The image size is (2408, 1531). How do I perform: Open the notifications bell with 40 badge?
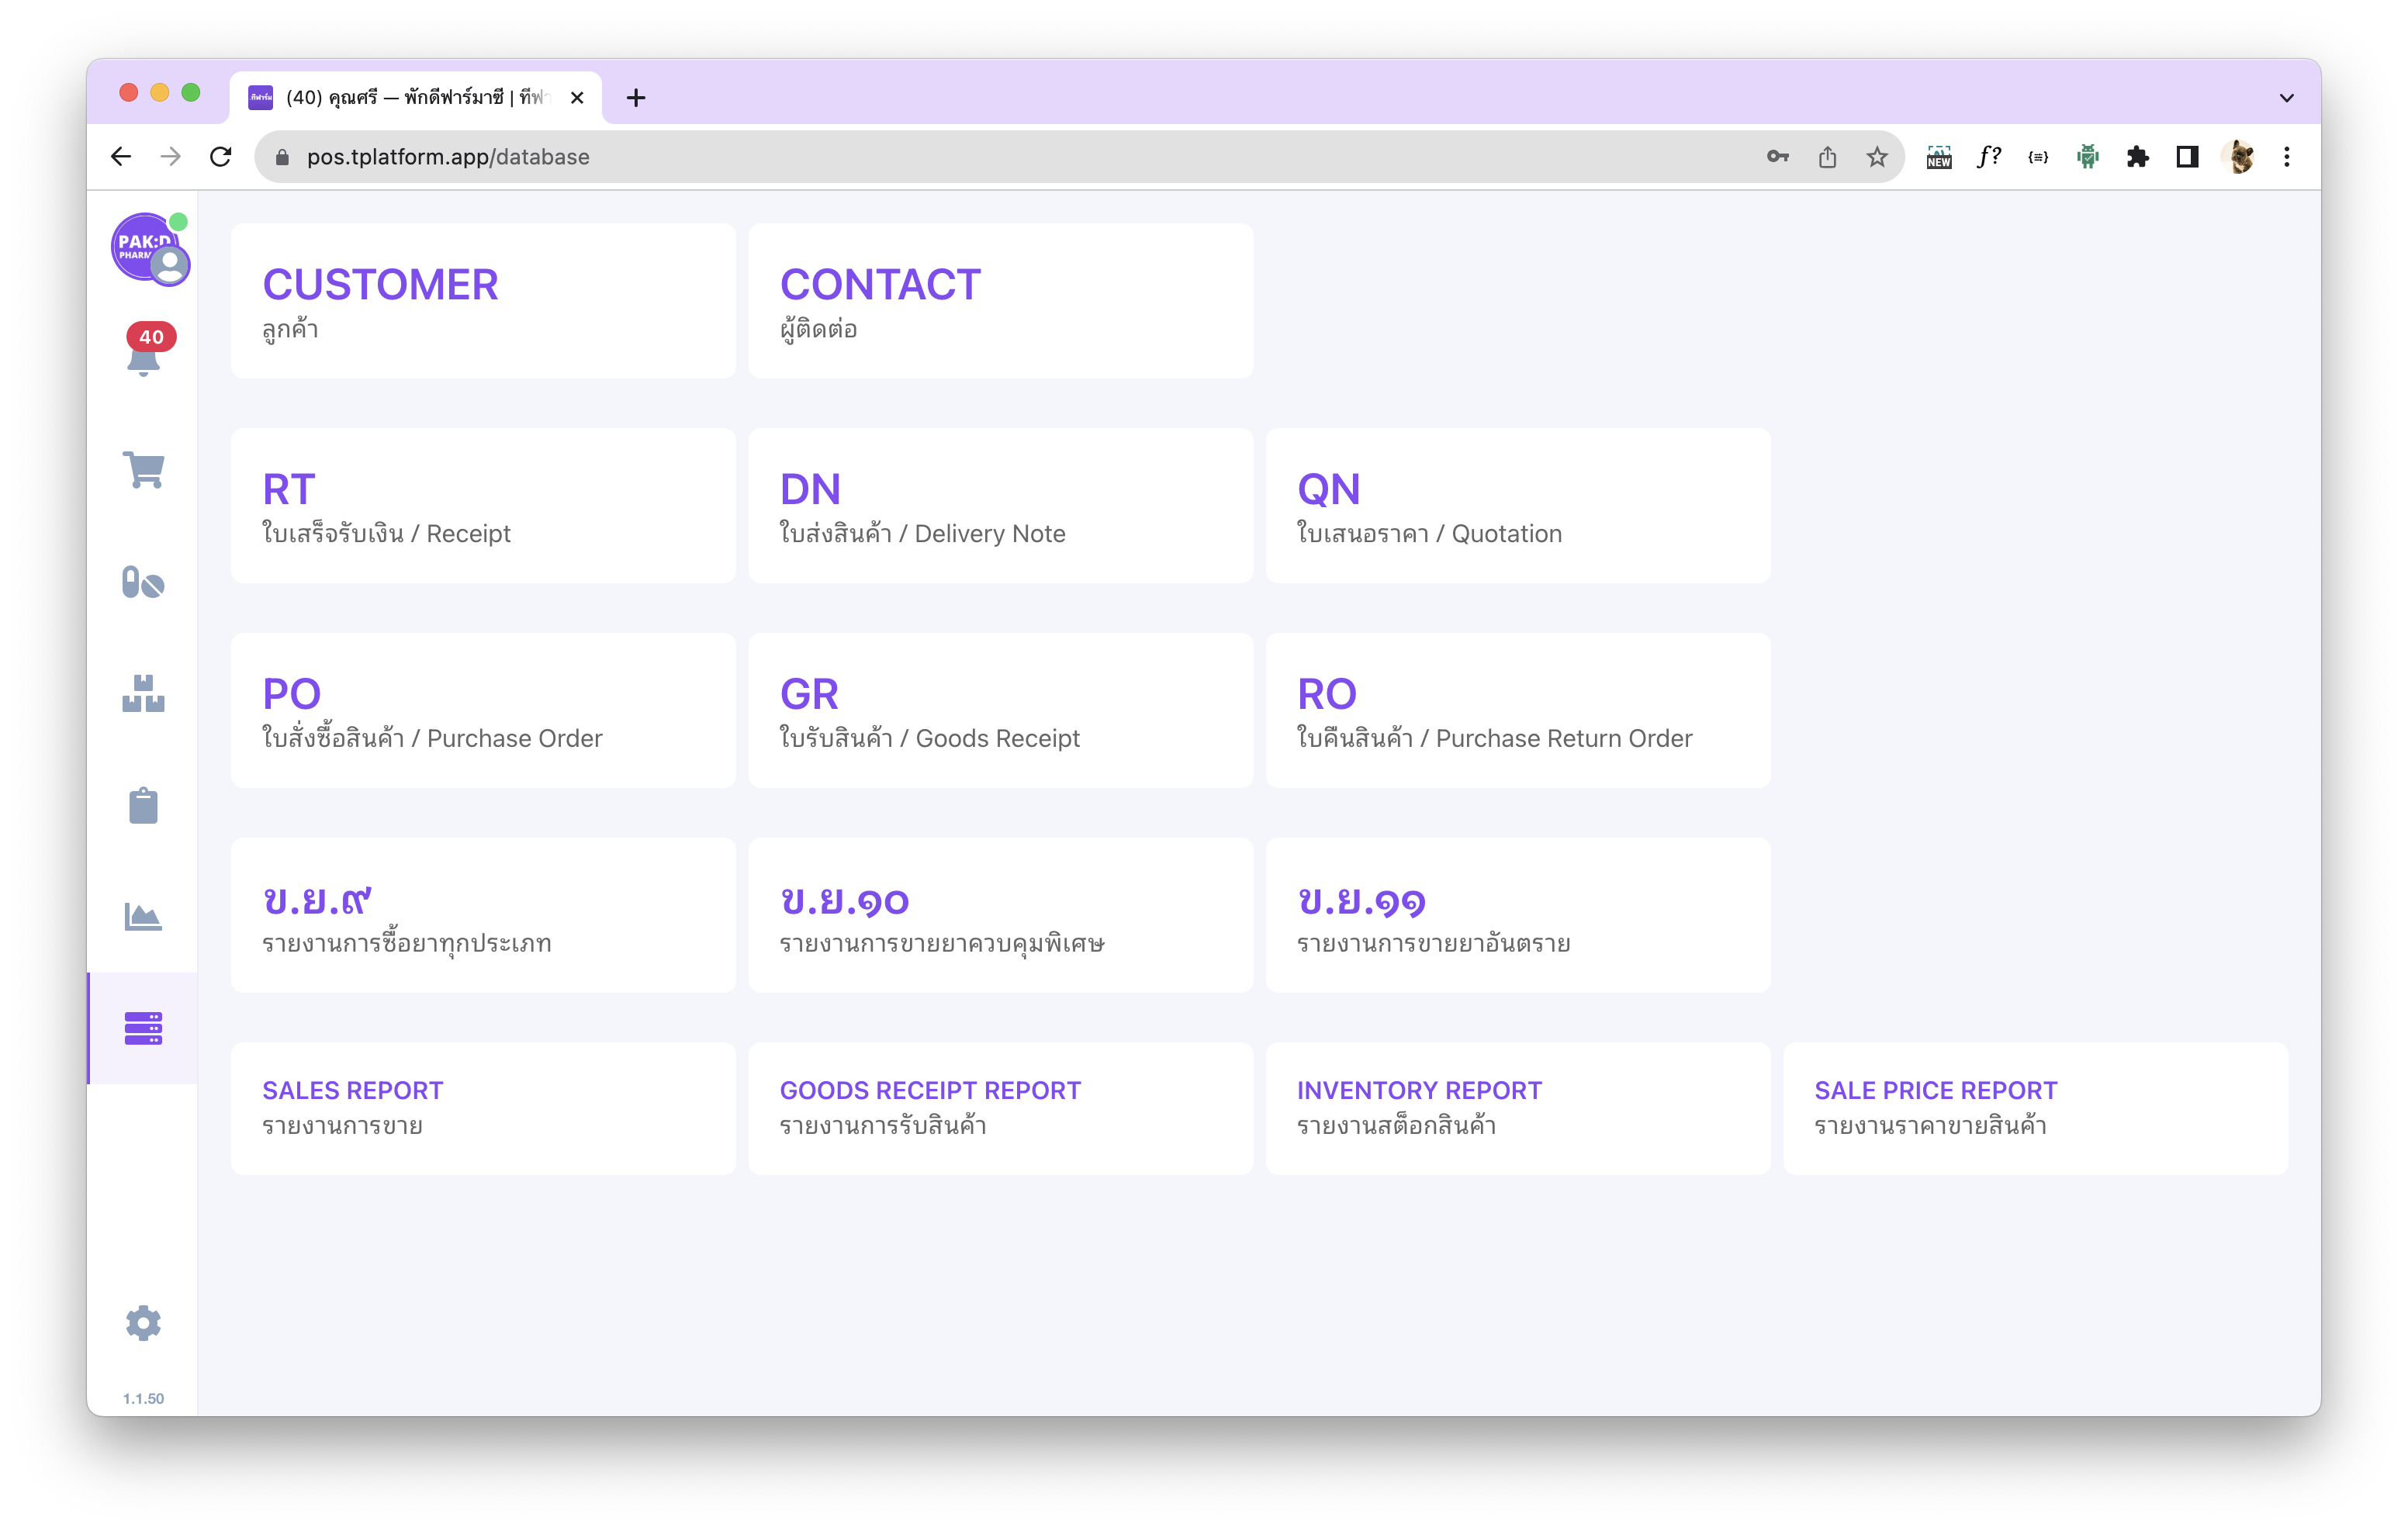tap(145, 351)
